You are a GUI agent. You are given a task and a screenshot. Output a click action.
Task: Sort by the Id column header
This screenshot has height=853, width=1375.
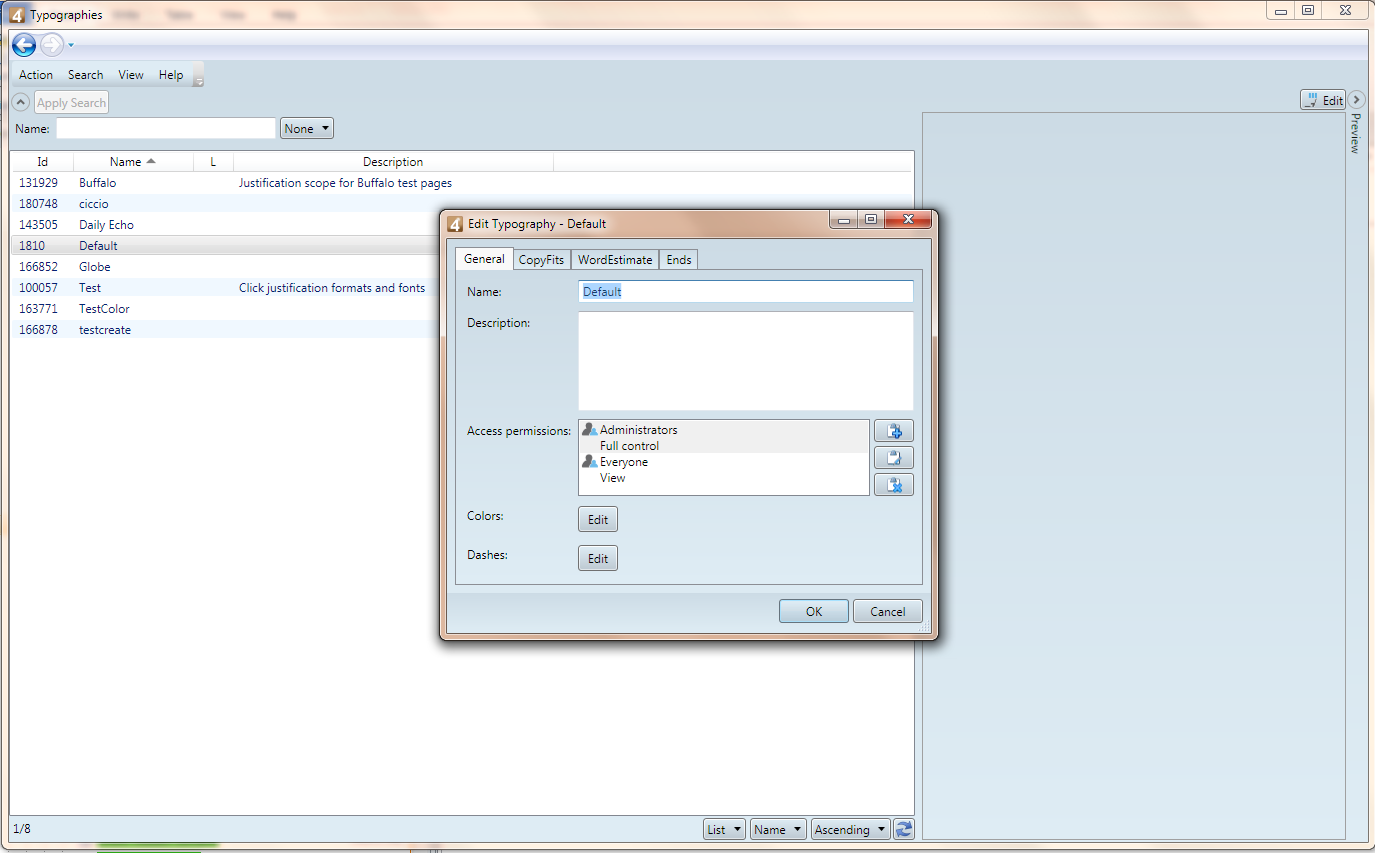coord(43,161)
